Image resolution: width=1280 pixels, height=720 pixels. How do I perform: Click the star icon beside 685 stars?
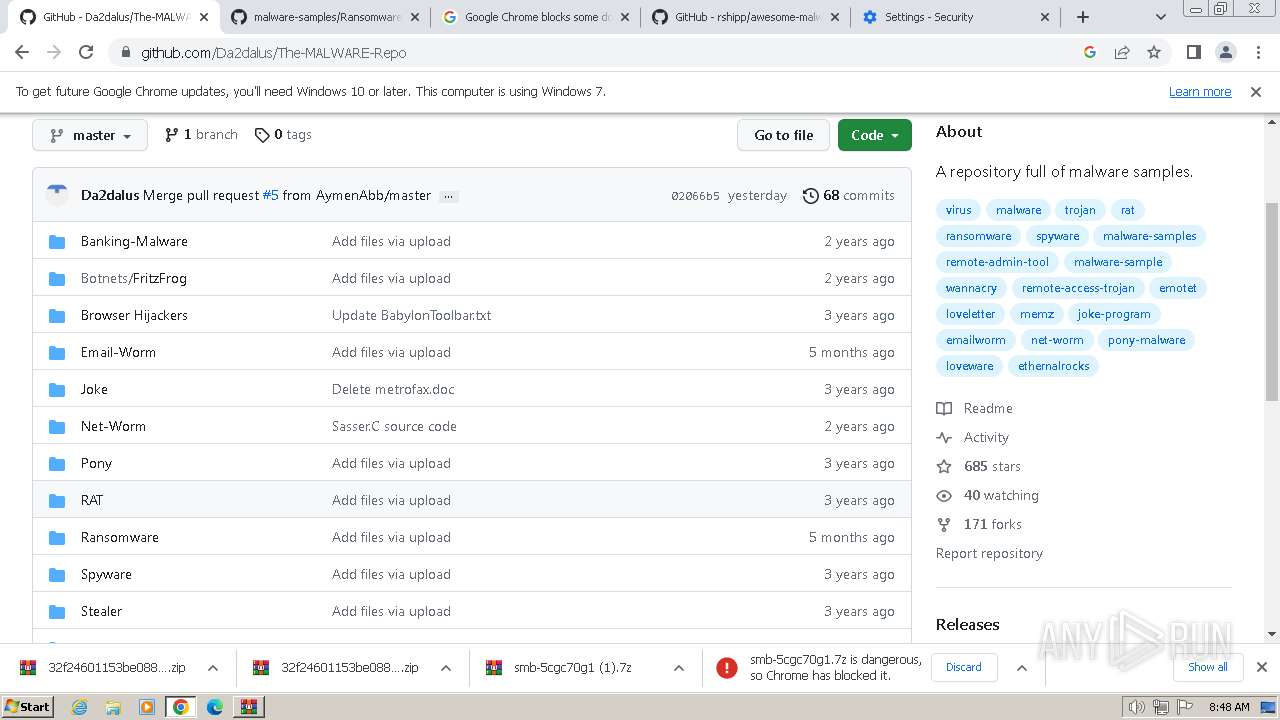tap(944, 466)
